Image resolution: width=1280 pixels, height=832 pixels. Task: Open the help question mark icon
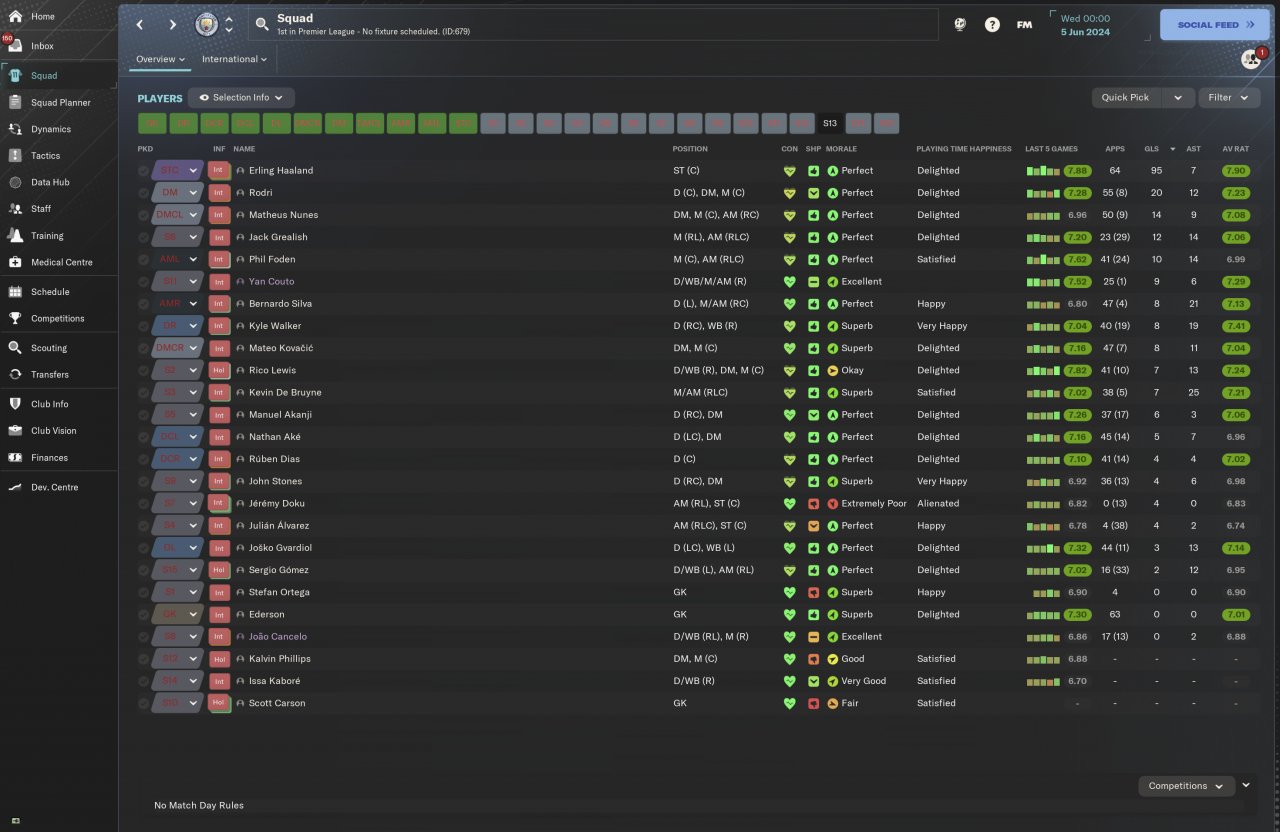(992, 25)
